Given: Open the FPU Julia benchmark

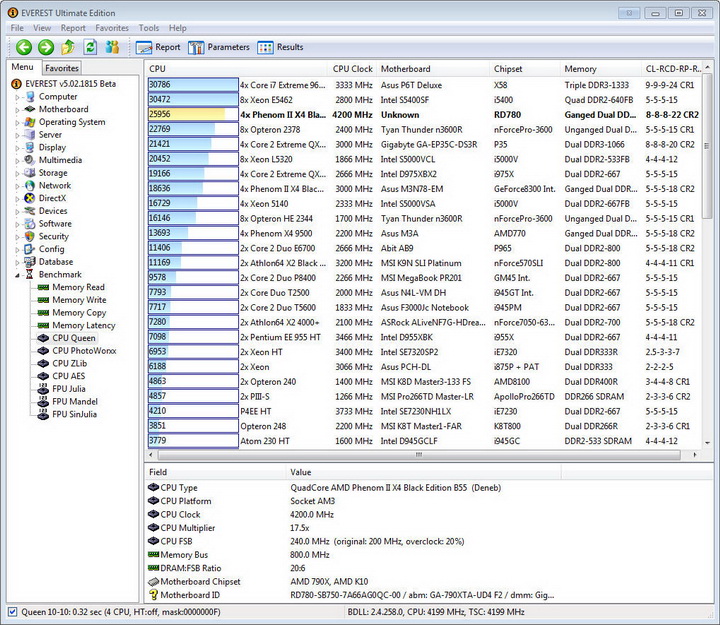Looking at the screenshot, I should tap(69, 389).
